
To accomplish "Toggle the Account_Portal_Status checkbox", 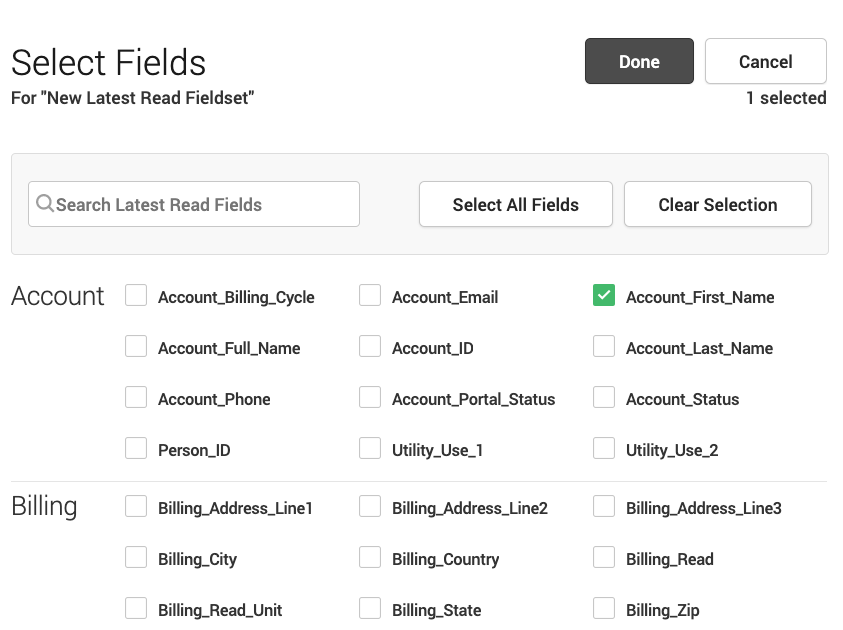I will coord(370,398).
